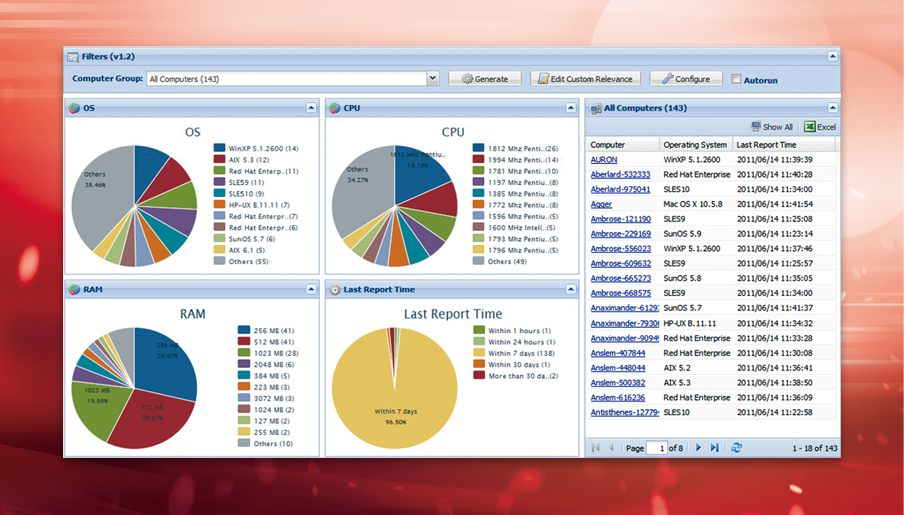This screenshot has width=904, height=515.
Task: Open the Anslem-616236 link
Action: 618,397
